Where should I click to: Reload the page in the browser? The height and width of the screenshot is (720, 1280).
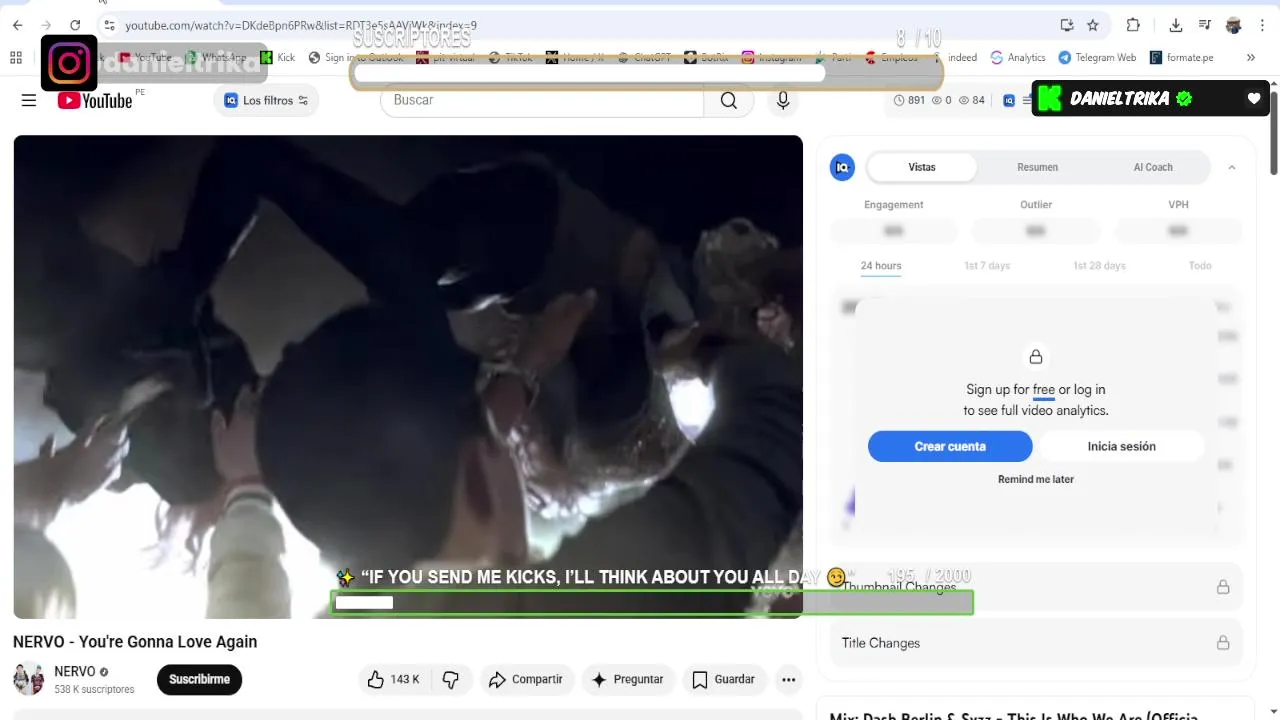click(75, 25)
